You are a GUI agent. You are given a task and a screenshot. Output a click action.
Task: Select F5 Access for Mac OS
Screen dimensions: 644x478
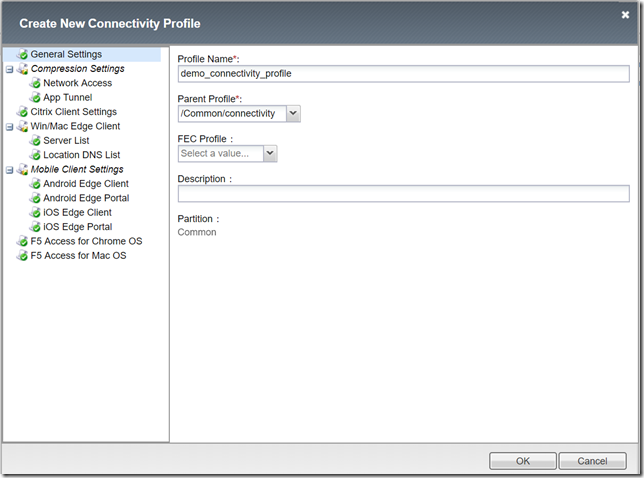point(78,256)
